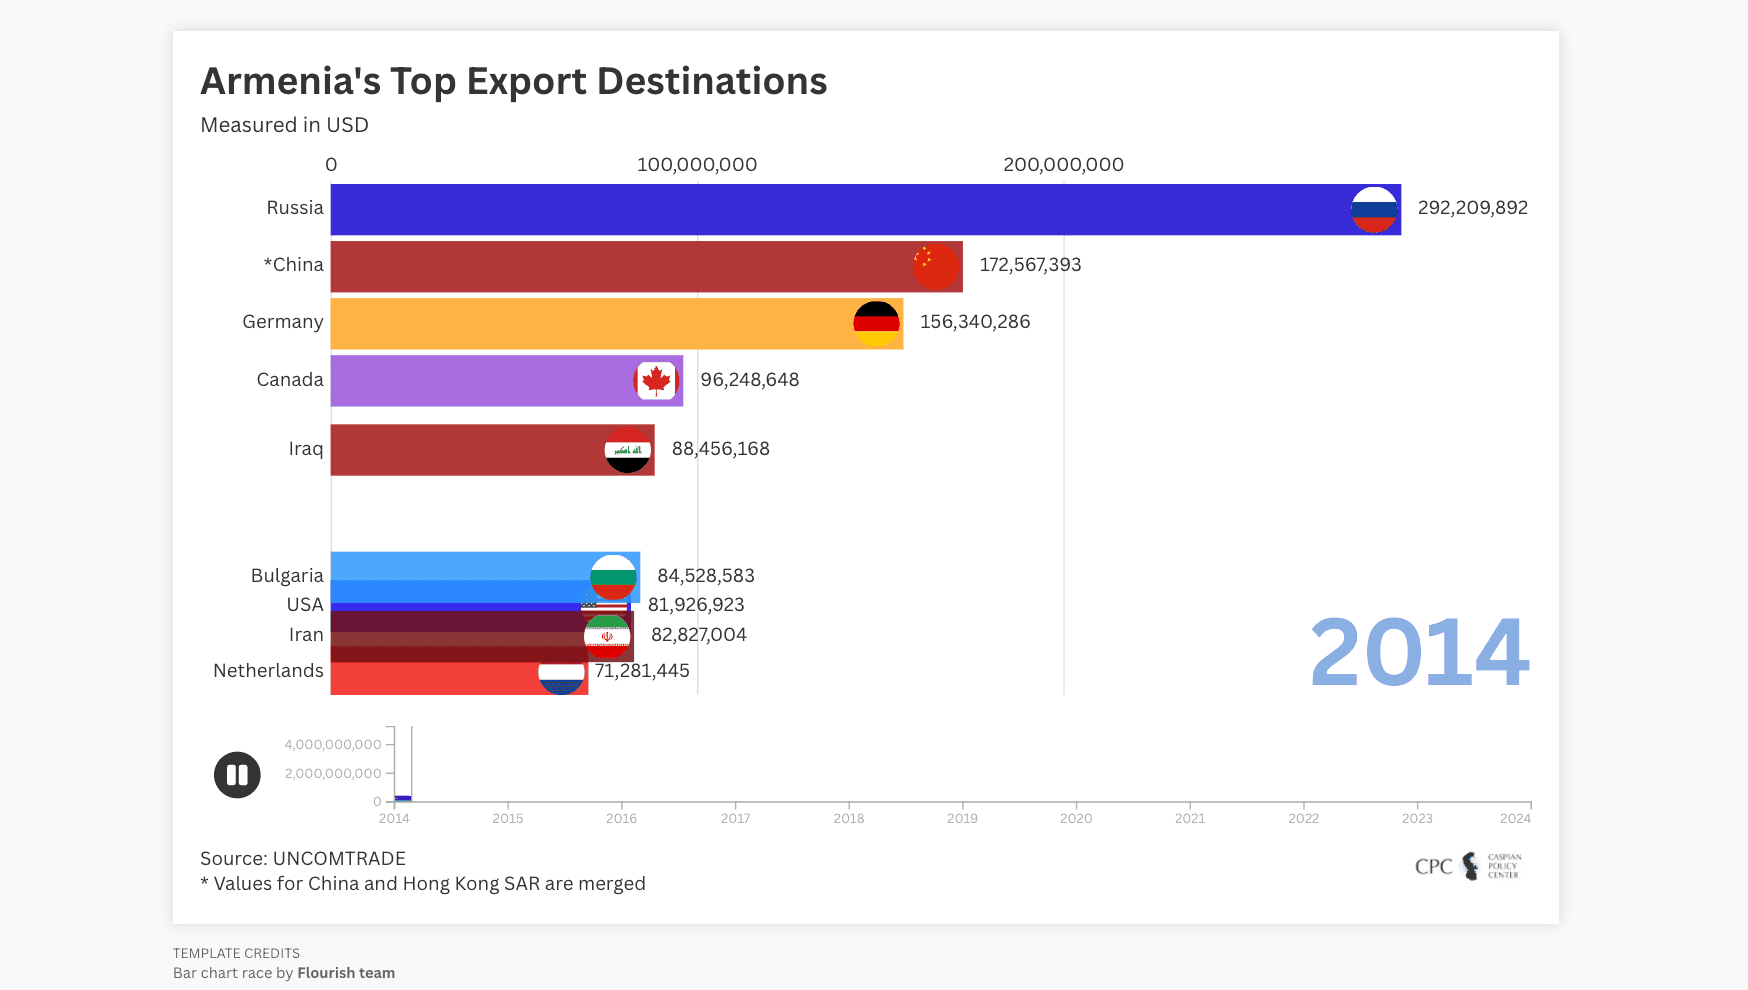Select the Iraq flag icon
Viewport: 1748px width, 990px height.
629,449
